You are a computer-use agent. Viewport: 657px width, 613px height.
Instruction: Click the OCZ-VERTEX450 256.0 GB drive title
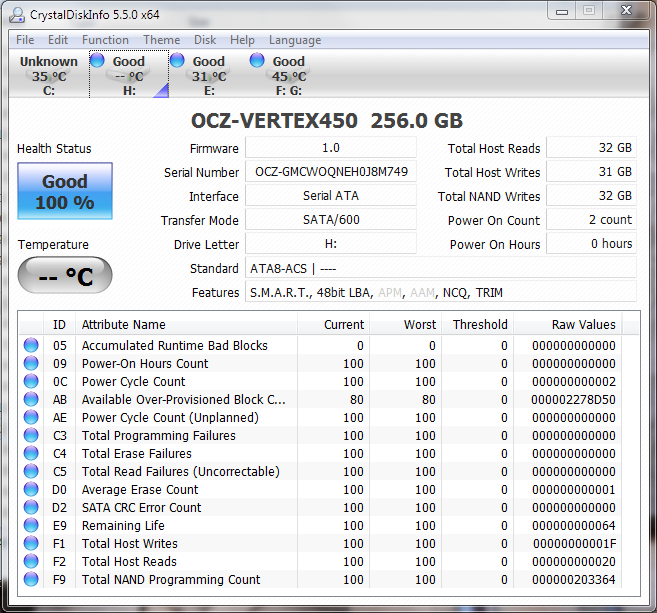327,121
